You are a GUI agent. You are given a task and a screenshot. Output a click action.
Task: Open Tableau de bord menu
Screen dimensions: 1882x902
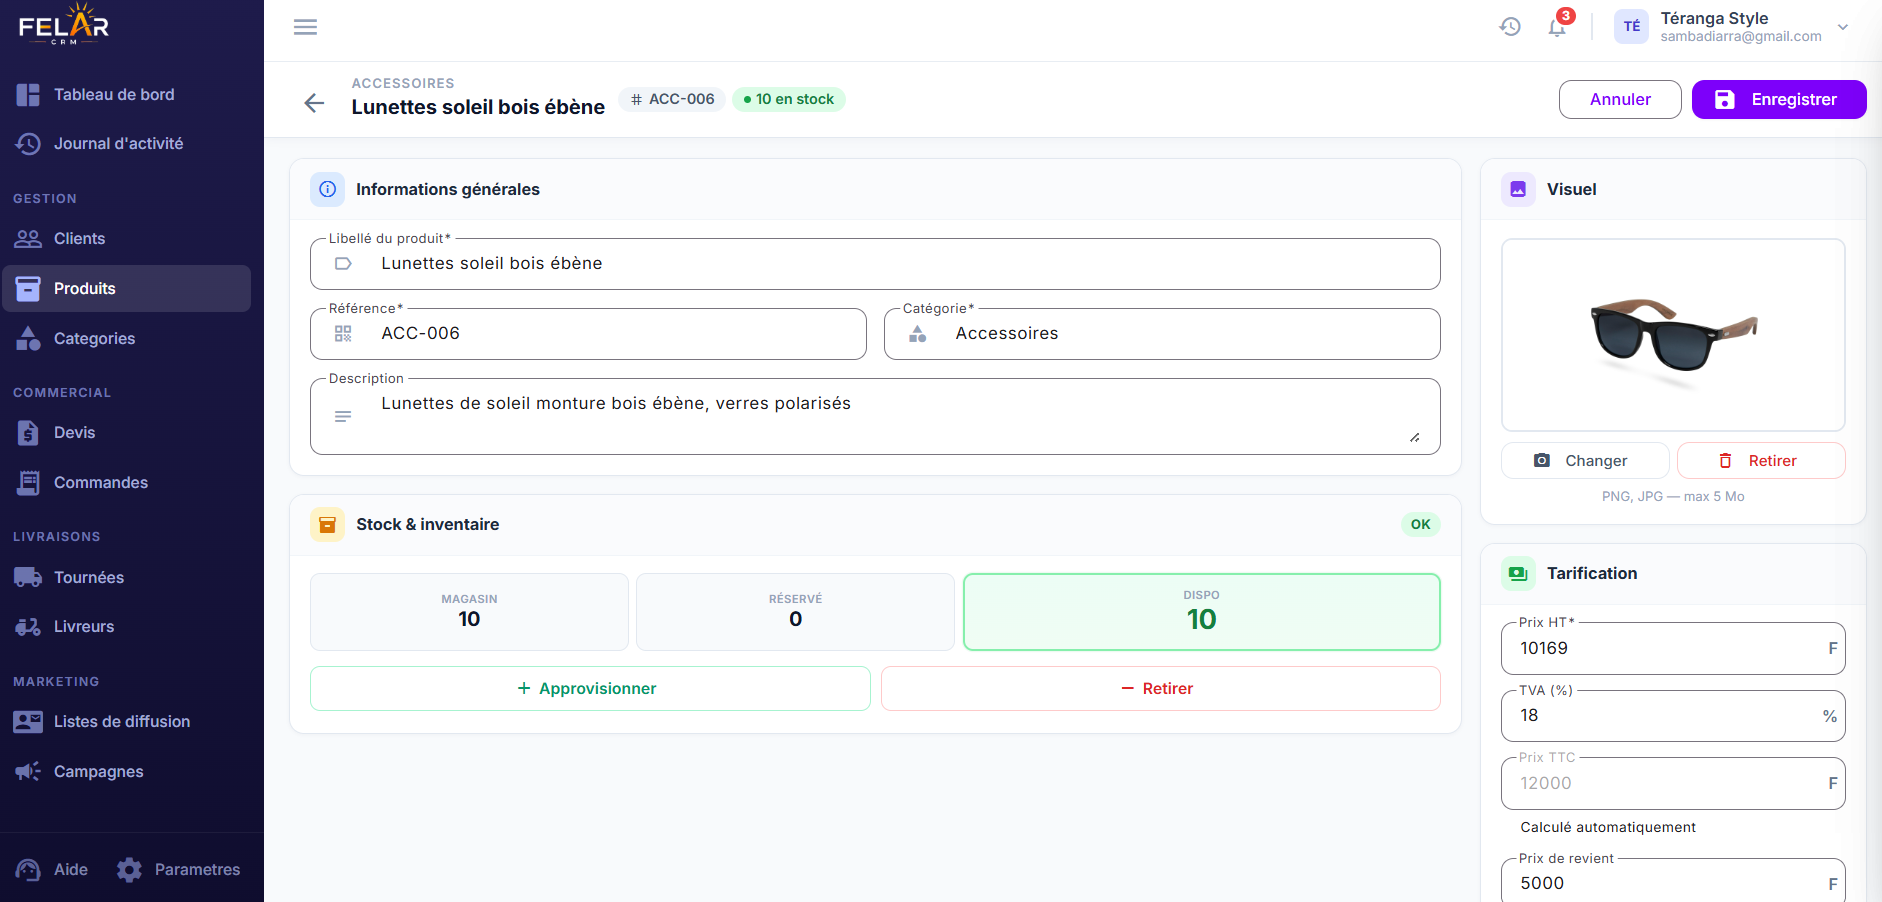tap(127, 95)
